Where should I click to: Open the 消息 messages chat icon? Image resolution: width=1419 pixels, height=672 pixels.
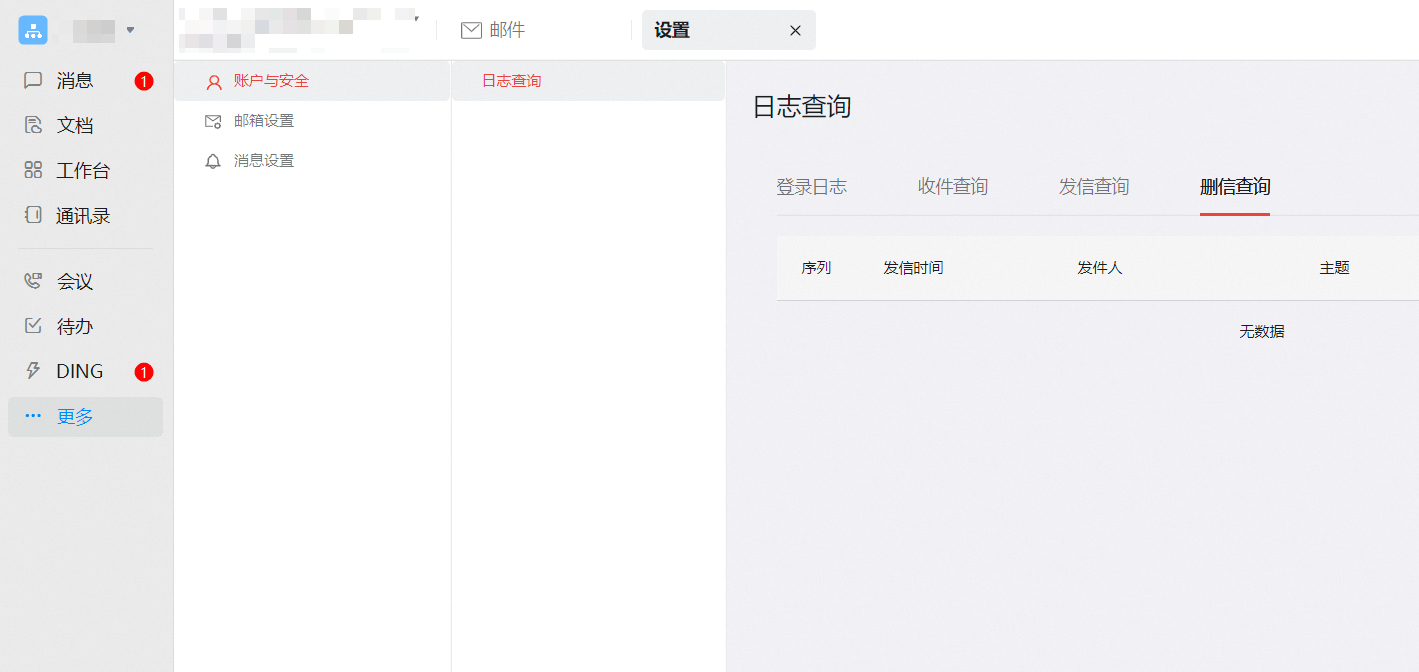tap(33, 80)
